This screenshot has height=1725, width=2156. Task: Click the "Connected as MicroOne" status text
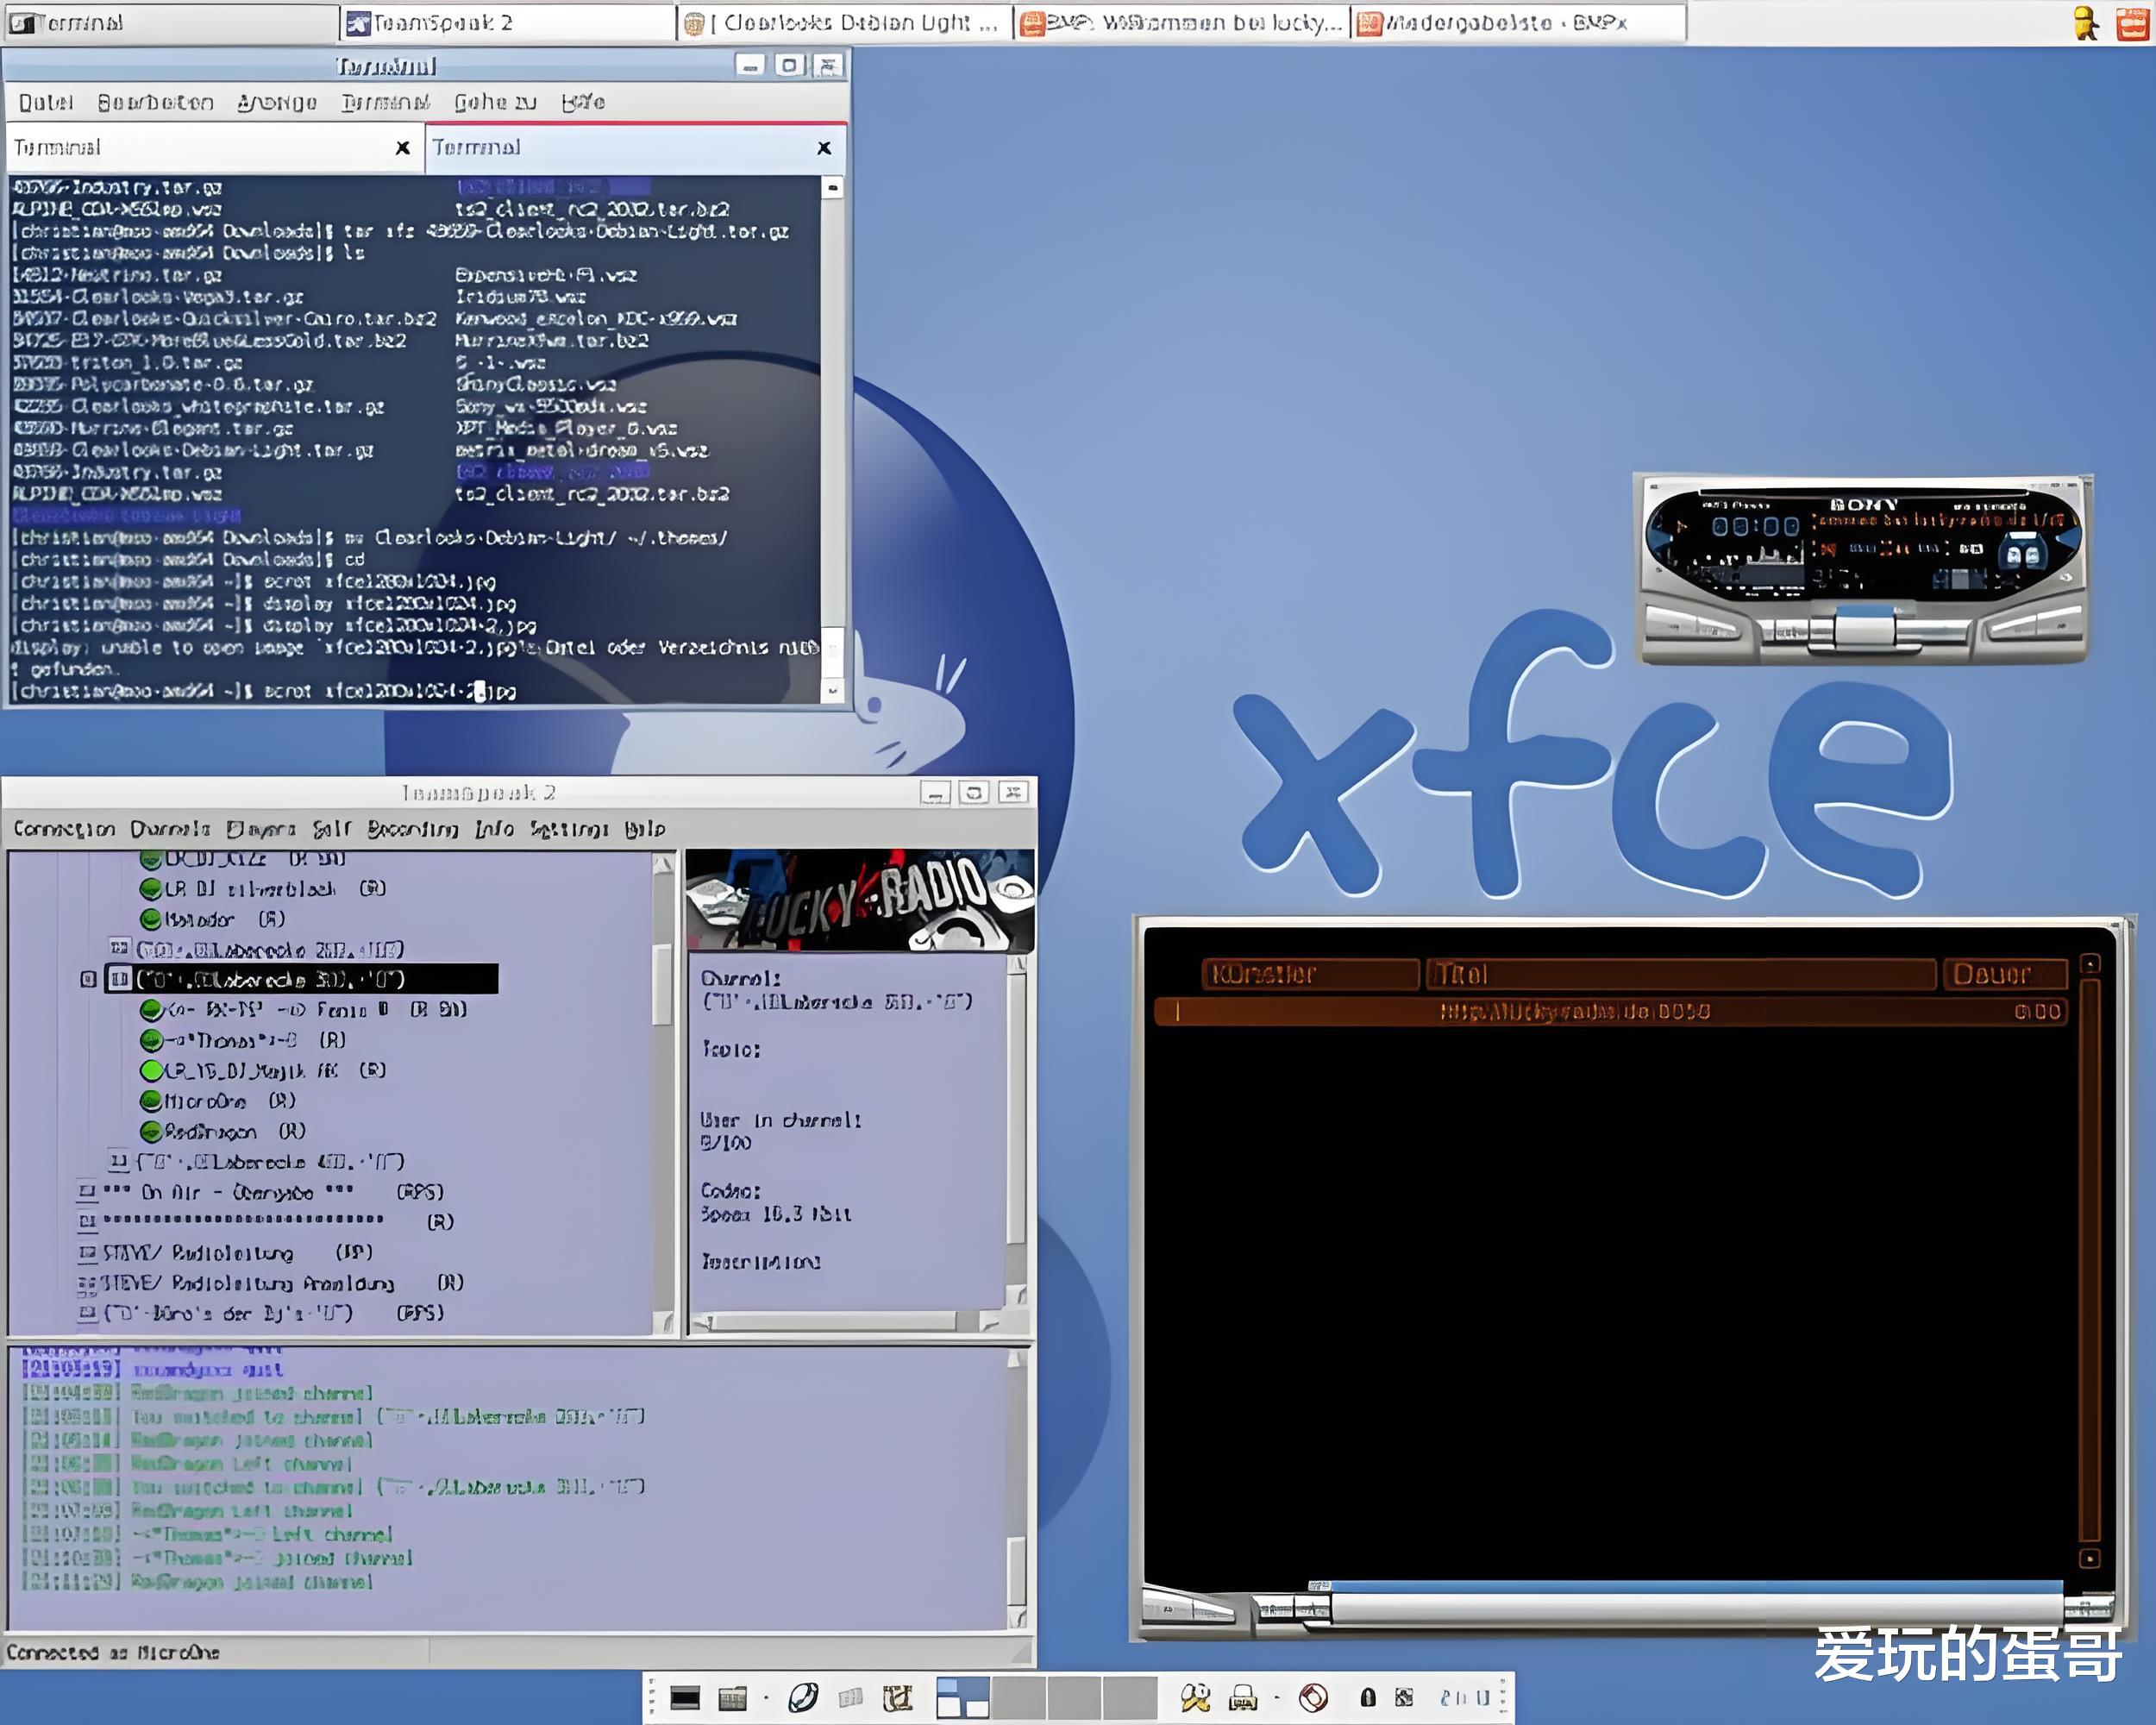point(113,1652)
